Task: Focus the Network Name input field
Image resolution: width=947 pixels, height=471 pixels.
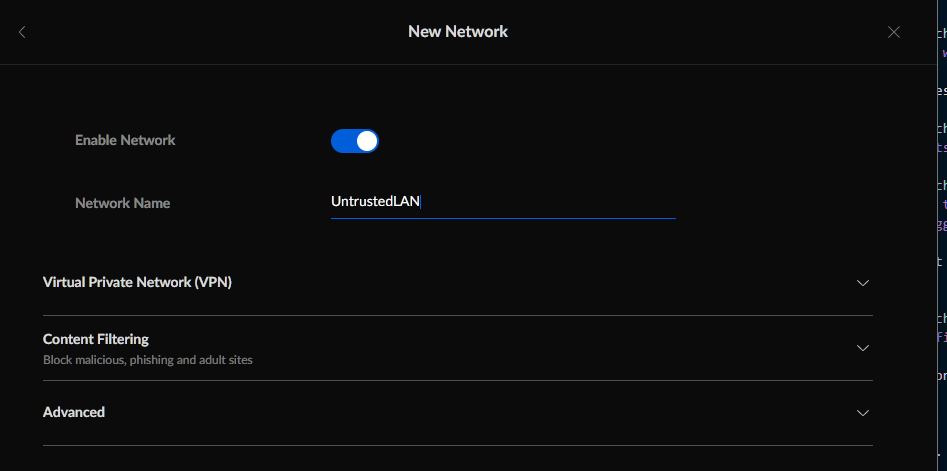Action: 503,202
